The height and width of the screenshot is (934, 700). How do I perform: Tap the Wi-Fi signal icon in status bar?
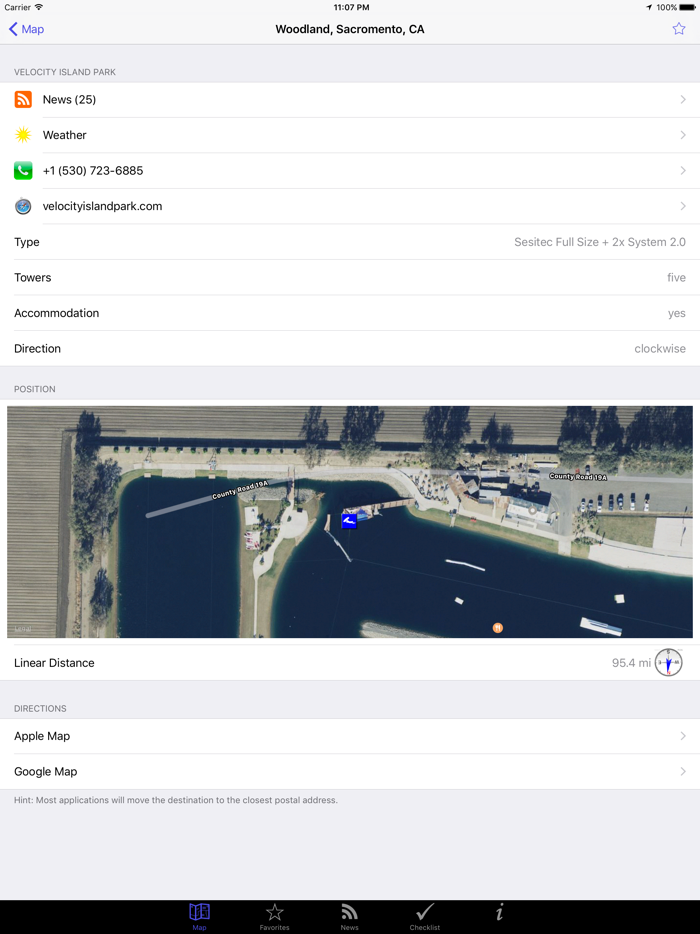[x=39, y=7]
